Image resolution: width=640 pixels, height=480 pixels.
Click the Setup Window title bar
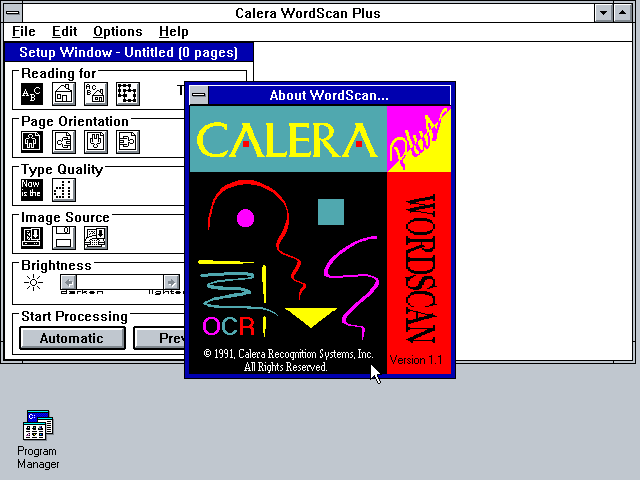click(x=129, y=53)
